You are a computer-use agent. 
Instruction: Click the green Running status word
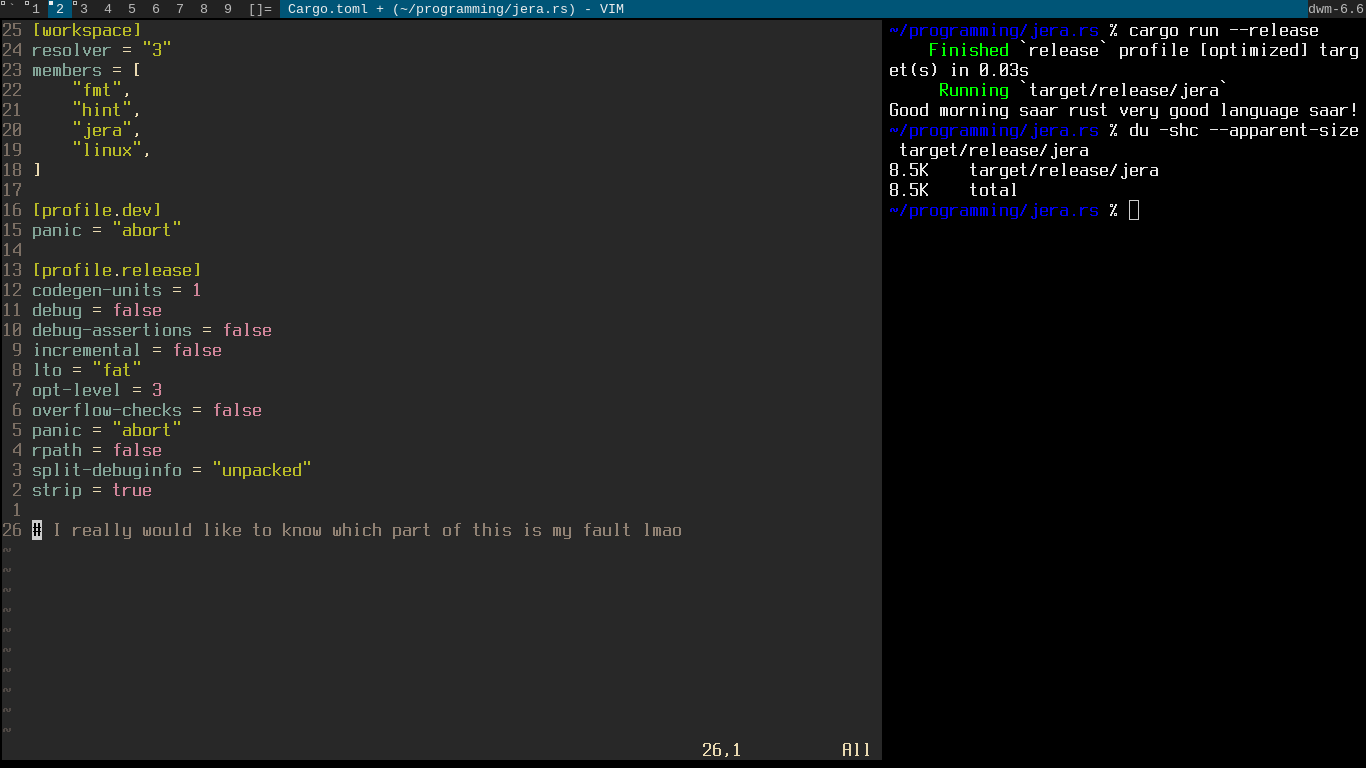point(974,90)
